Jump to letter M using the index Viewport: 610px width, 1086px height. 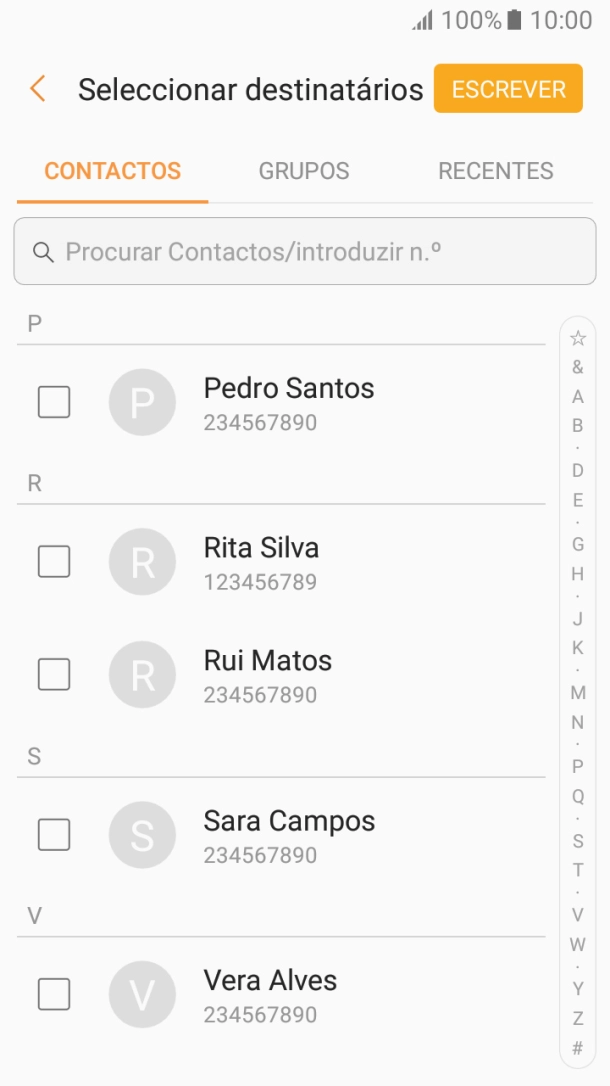[x=578, y=691]
